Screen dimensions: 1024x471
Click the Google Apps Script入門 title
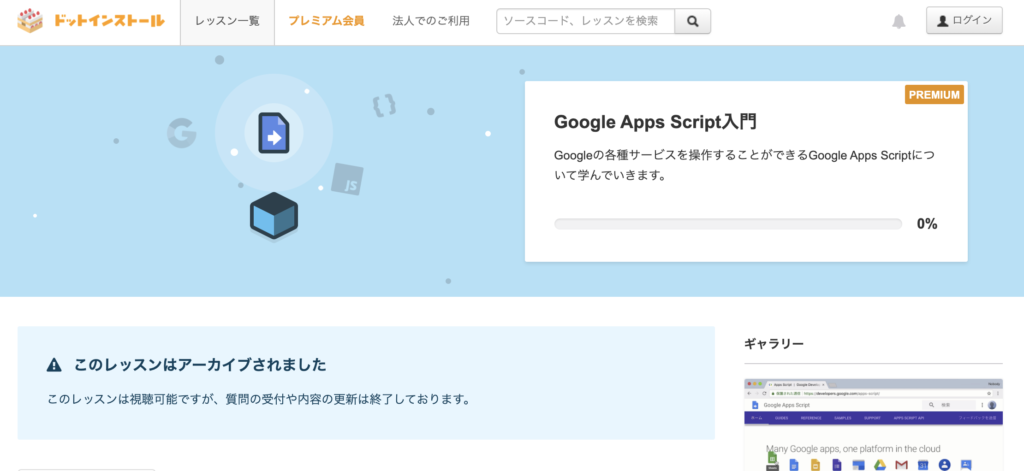pos(655,122)
